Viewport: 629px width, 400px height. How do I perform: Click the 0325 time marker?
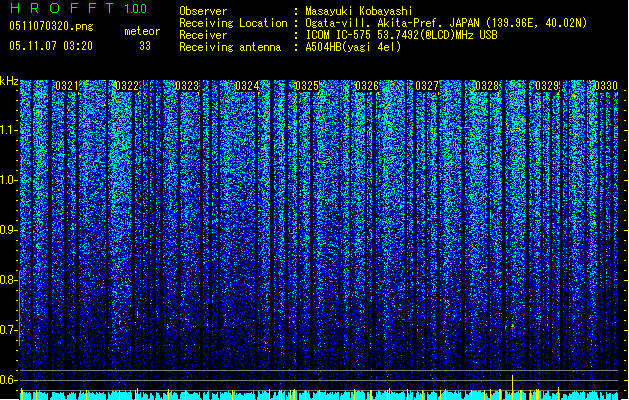[307, 86]
